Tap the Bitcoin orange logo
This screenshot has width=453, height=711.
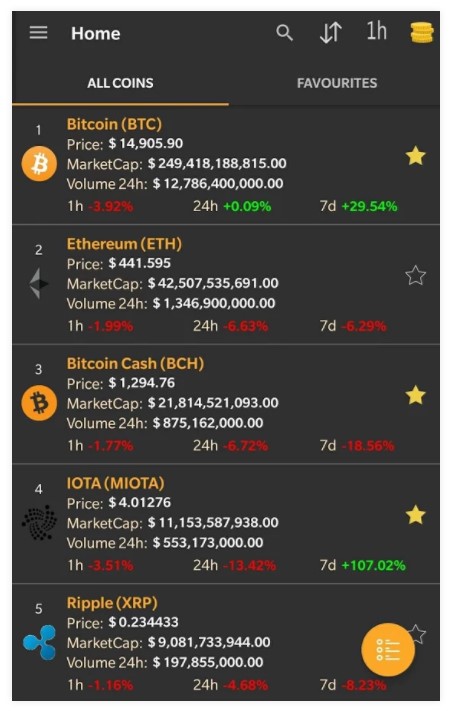tap(39, 164)
